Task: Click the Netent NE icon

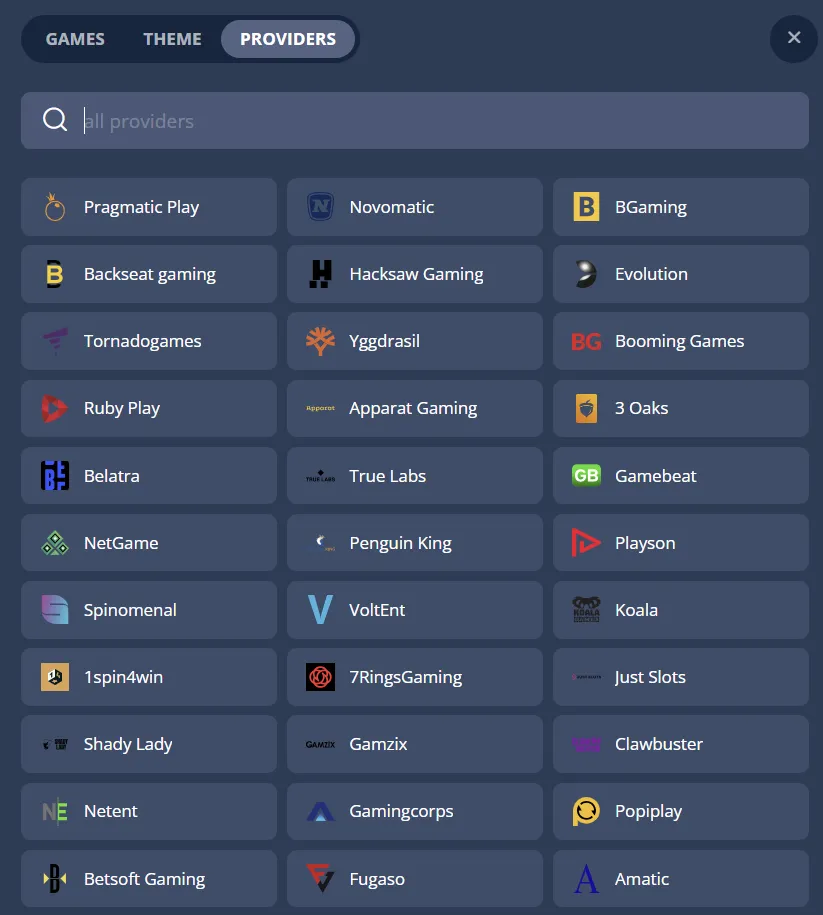Action: point(55,811)
